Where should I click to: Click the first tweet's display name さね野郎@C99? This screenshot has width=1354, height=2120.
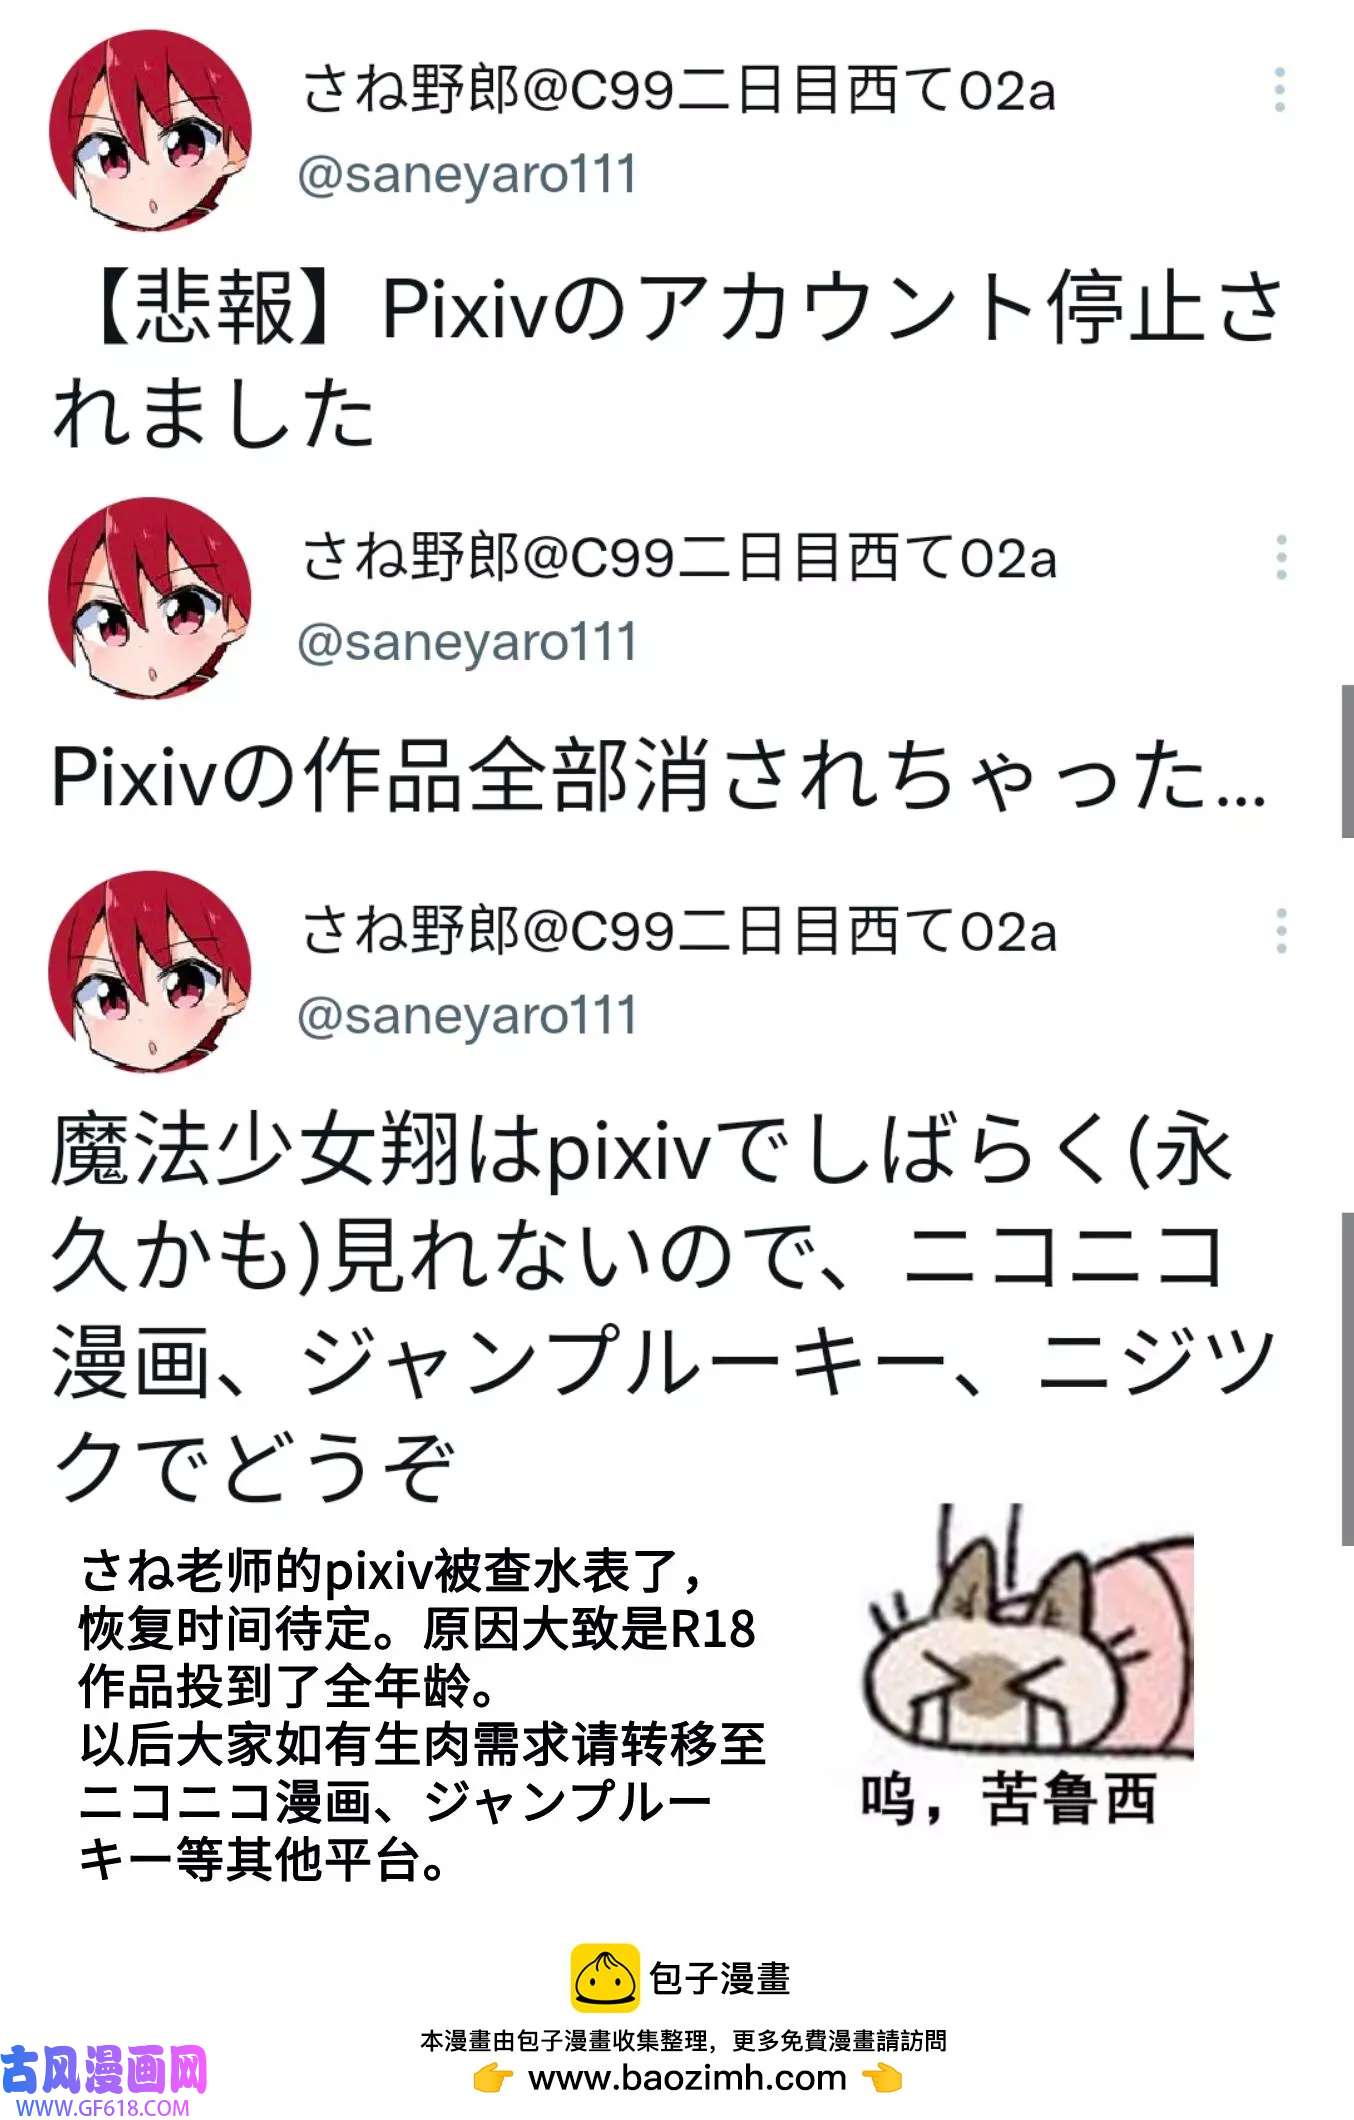[678, 90]
